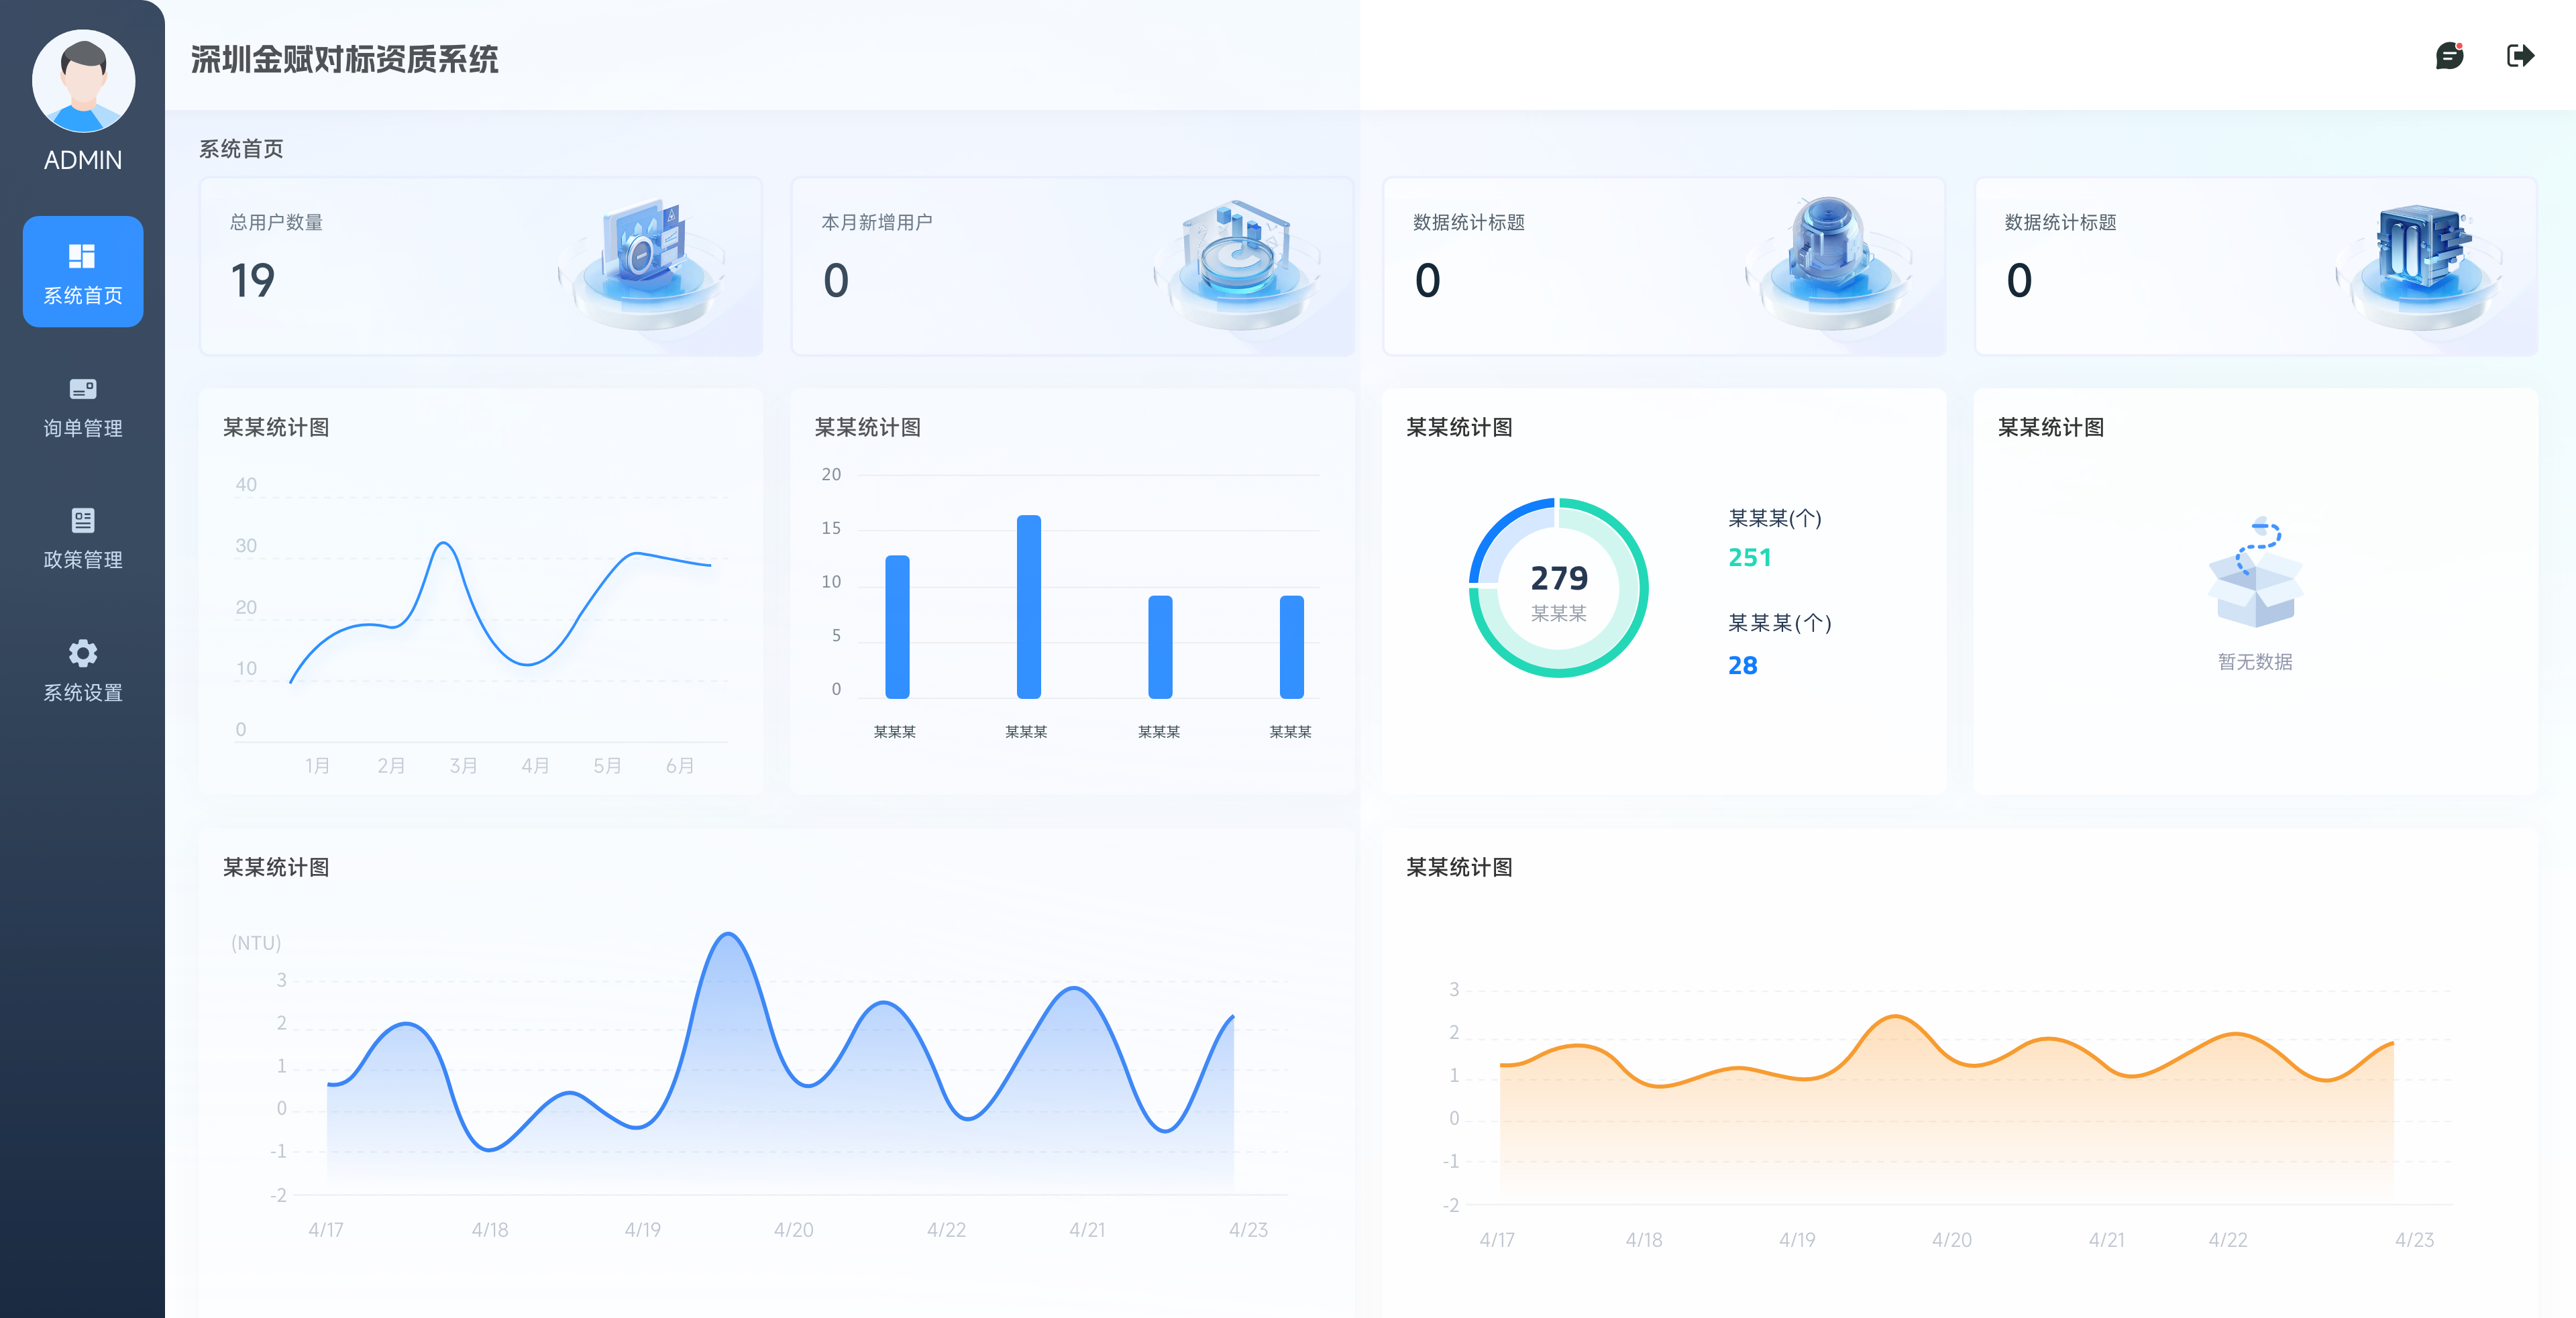Click the 3月 label on line chart axis
Viewport: 2576px width, 1318px height.
(463, 765)
